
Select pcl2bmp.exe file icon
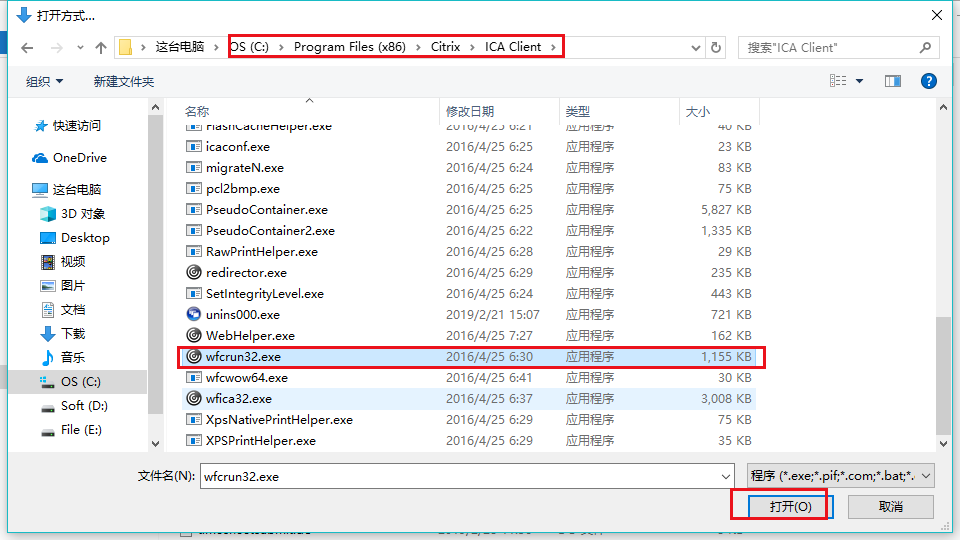pyautogui.click(x=193, y=189)
